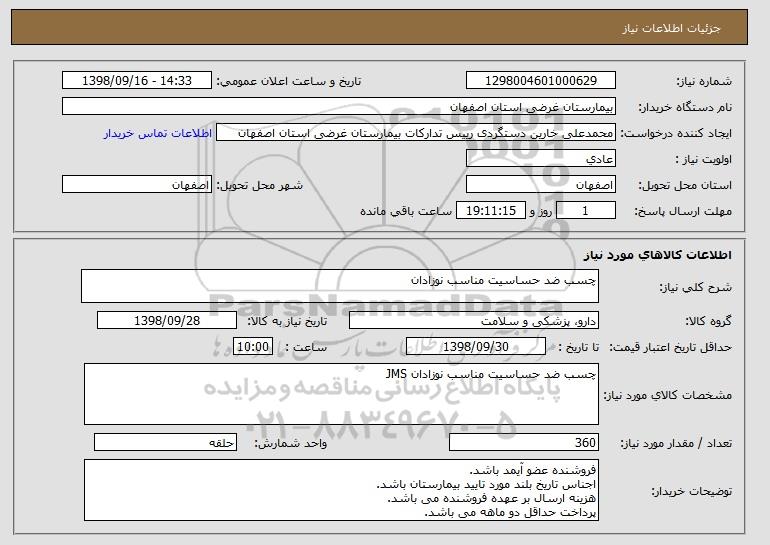Click the label اولویت نیاز
This screenshot has height=545, width=770.
(704, 159)
